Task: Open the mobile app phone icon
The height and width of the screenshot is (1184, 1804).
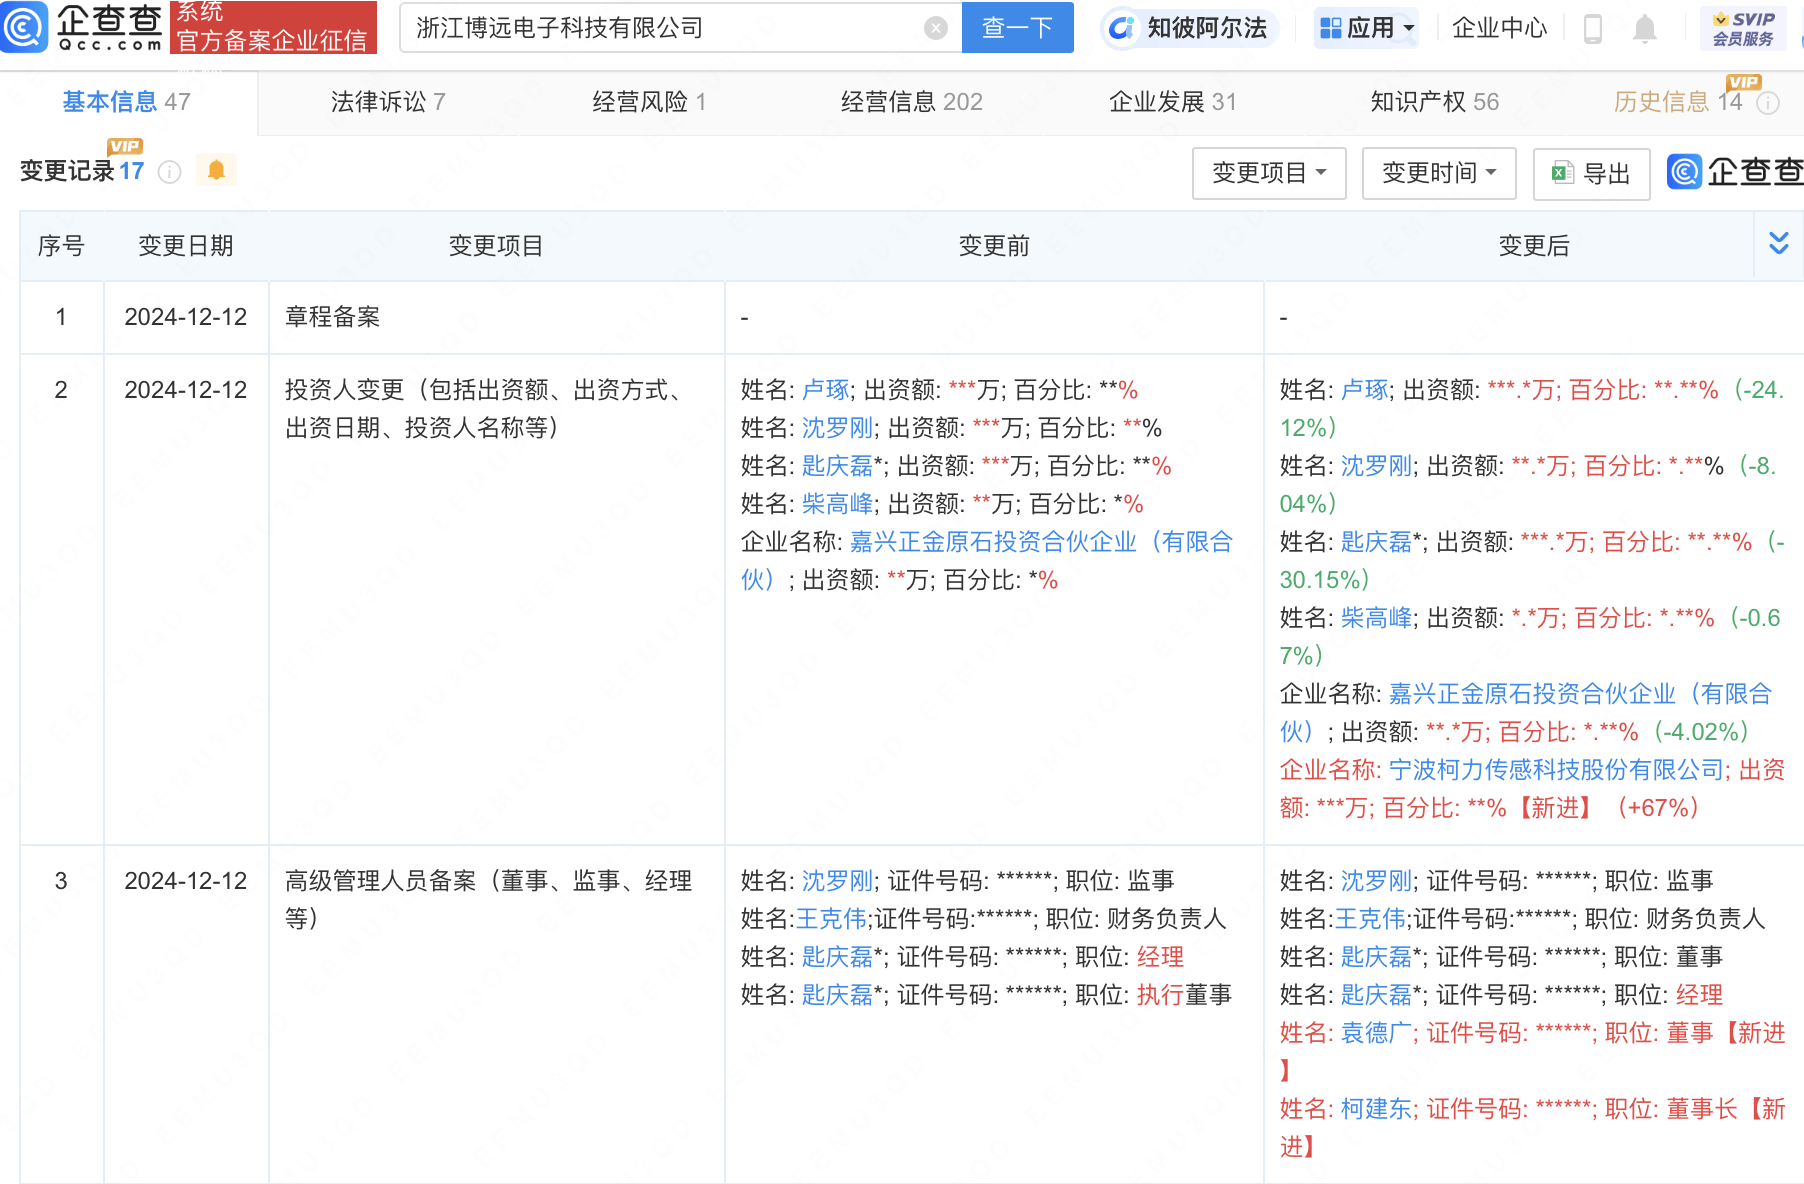Action: [x=1593, y=28]
